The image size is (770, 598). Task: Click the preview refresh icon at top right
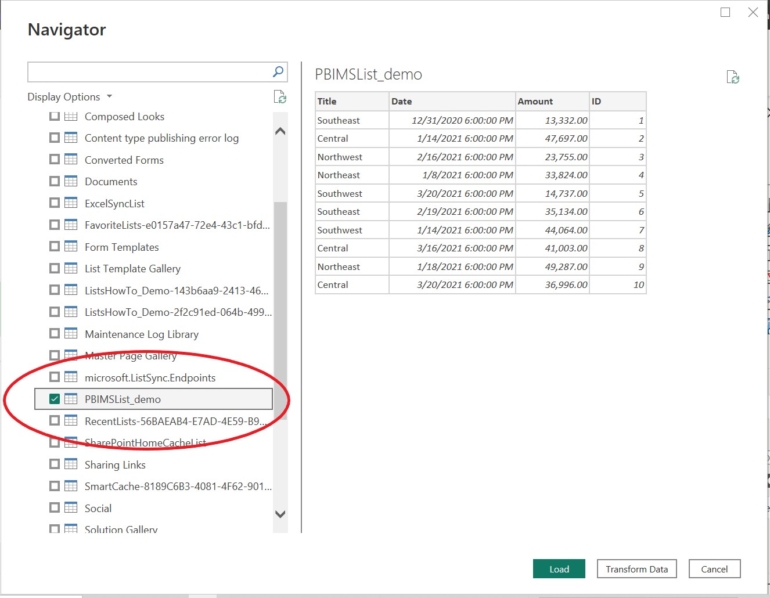click(733, 77)
